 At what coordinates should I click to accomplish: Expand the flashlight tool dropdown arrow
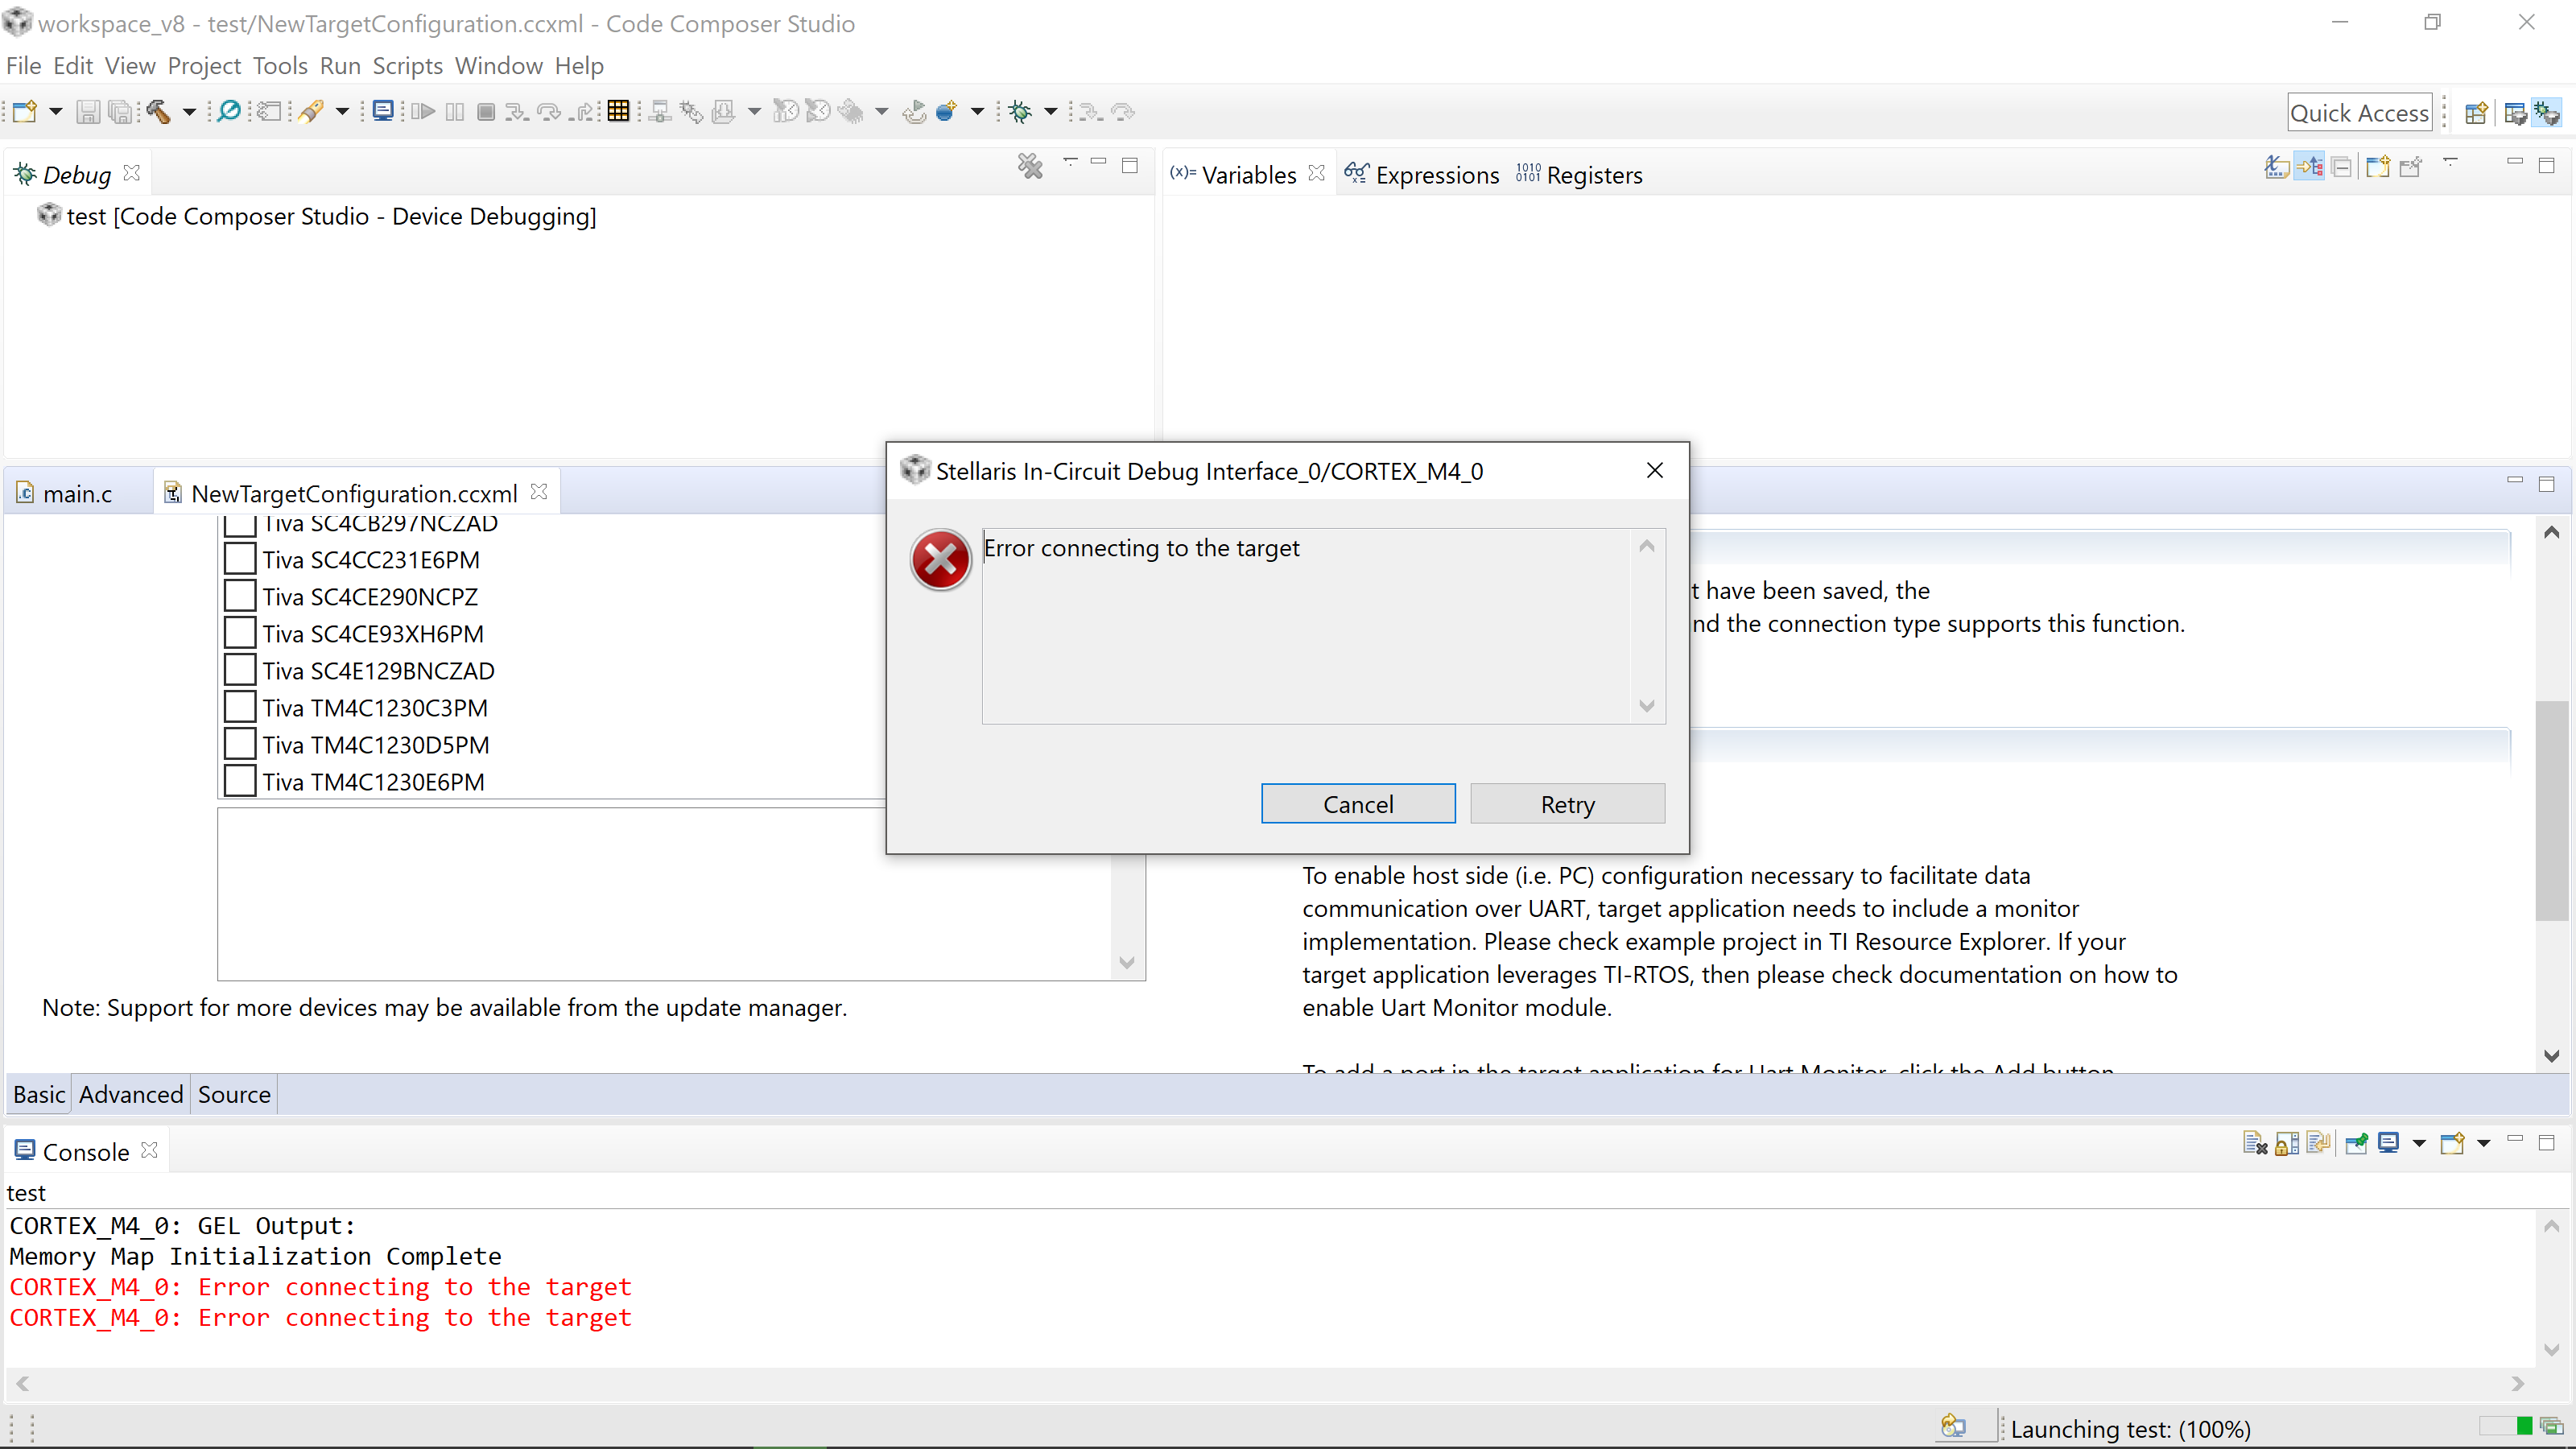[342, 112]
